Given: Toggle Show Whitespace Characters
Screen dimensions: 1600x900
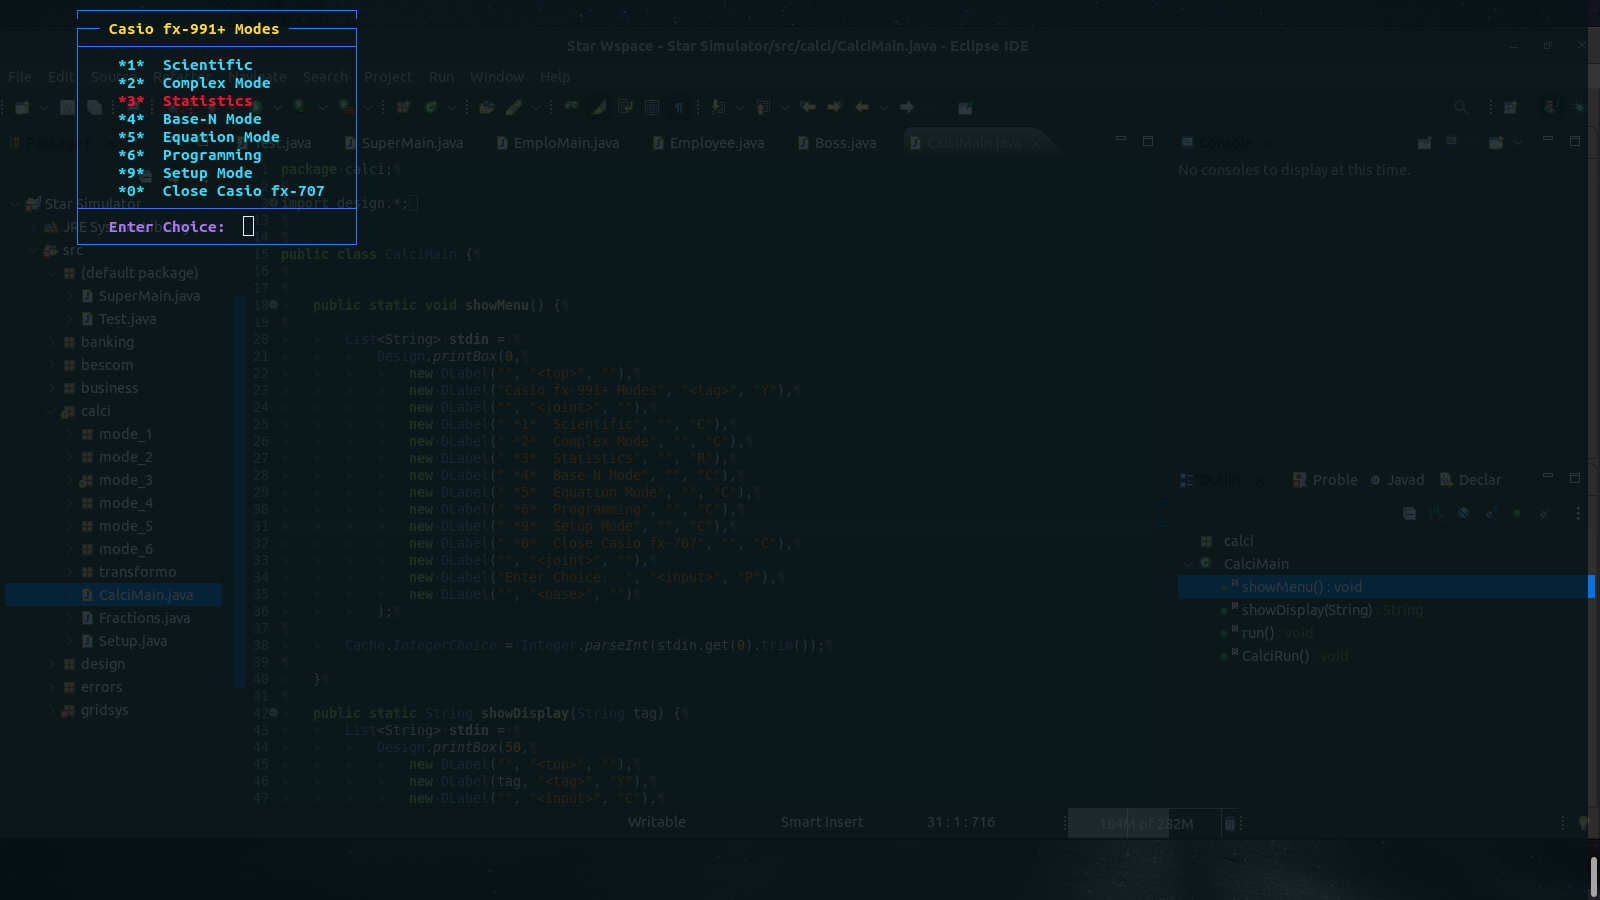Looking at the screenshot, I should tap(679, 107).
